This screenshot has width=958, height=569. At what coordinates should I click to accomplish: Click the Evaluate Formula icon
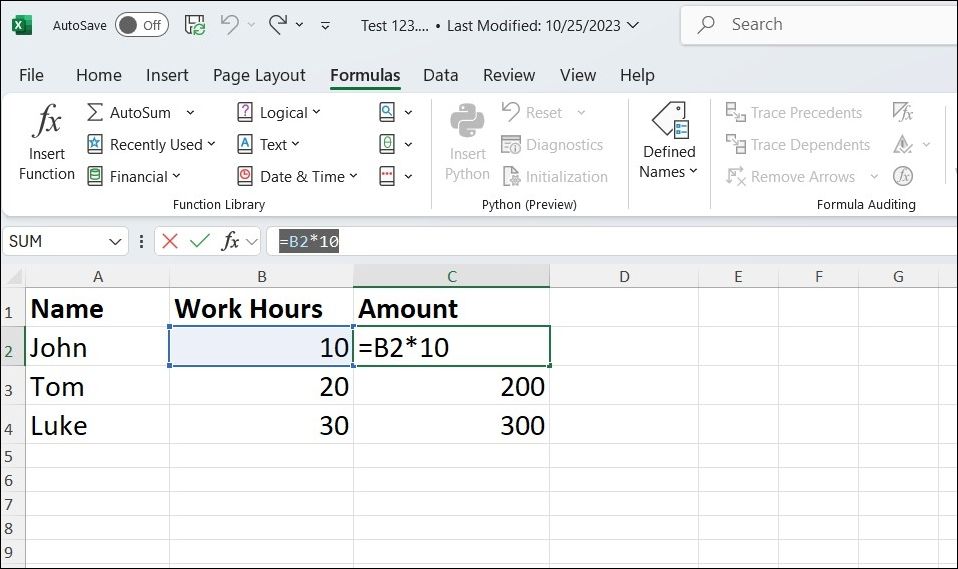coord(902,177)
